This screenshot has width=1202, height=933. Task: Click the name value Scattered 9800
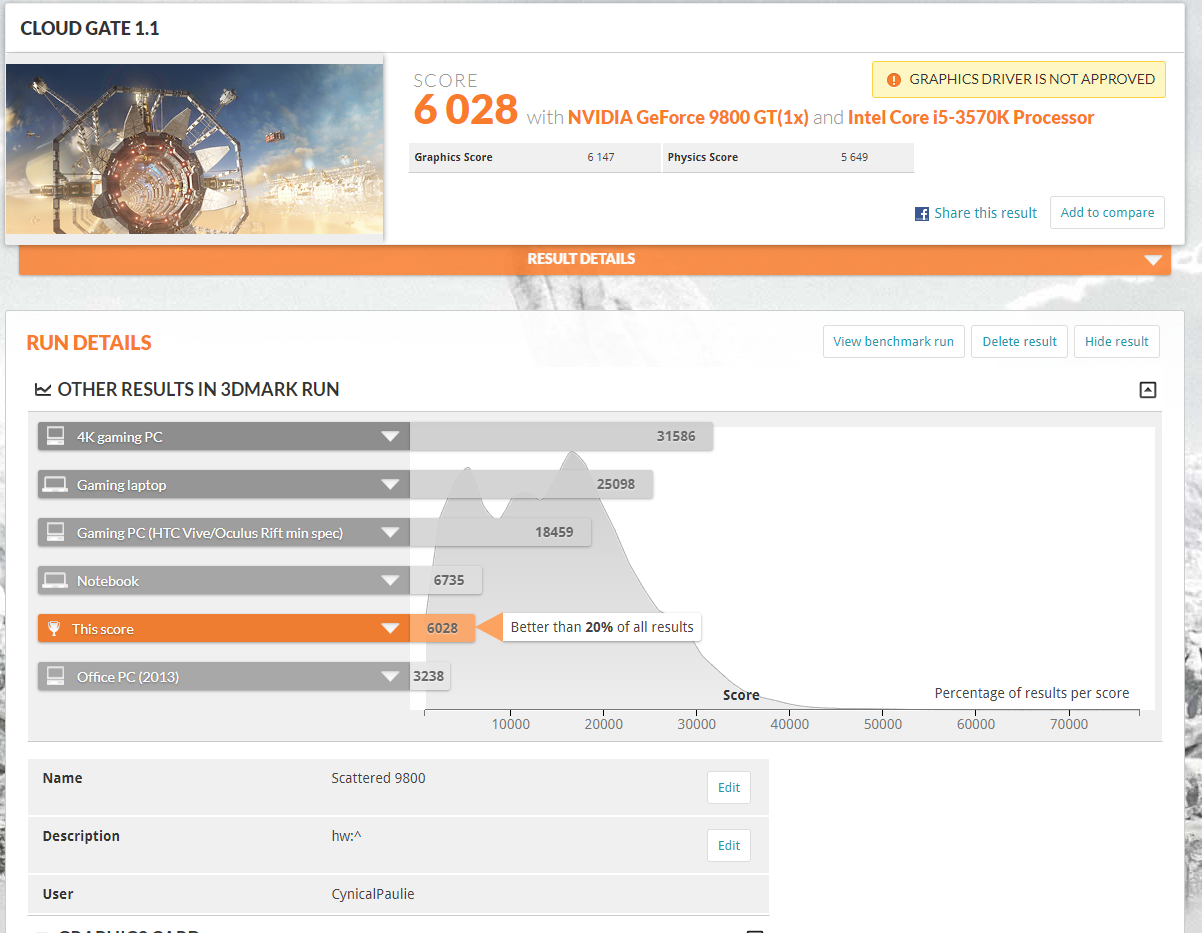tap(378, 778)
